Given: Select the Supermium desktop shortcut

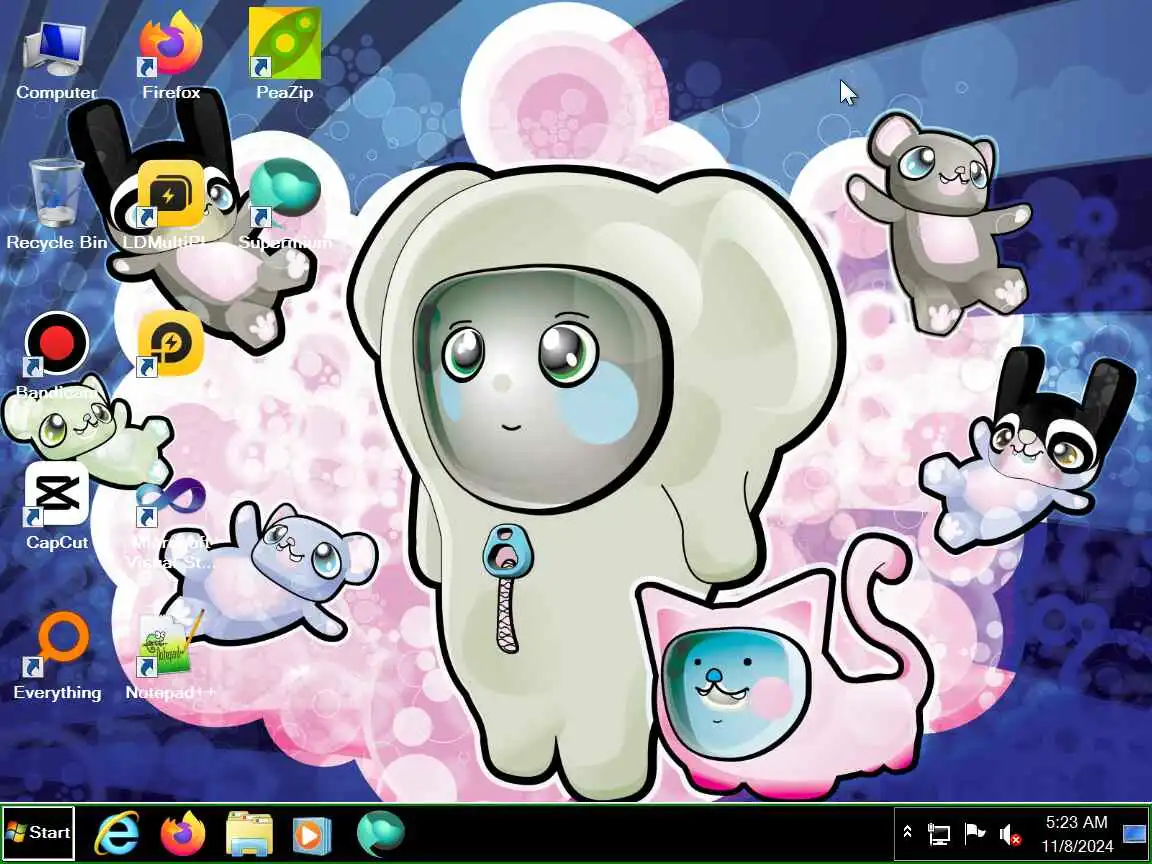Looking at the screenshot, I should point(285,204).
